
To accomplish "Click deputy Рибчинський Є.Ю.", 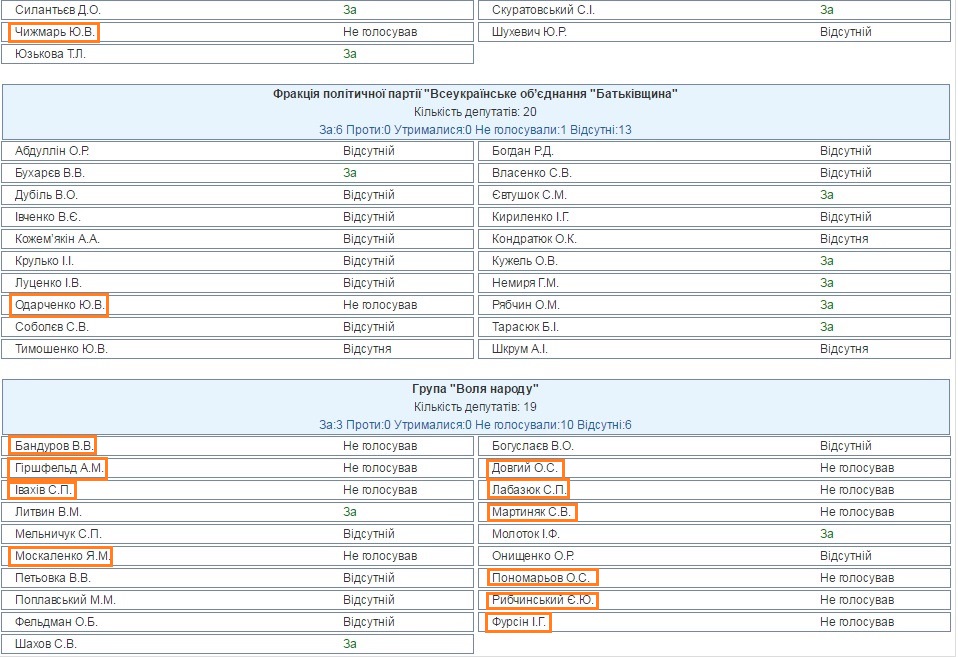I will point(543,600).
